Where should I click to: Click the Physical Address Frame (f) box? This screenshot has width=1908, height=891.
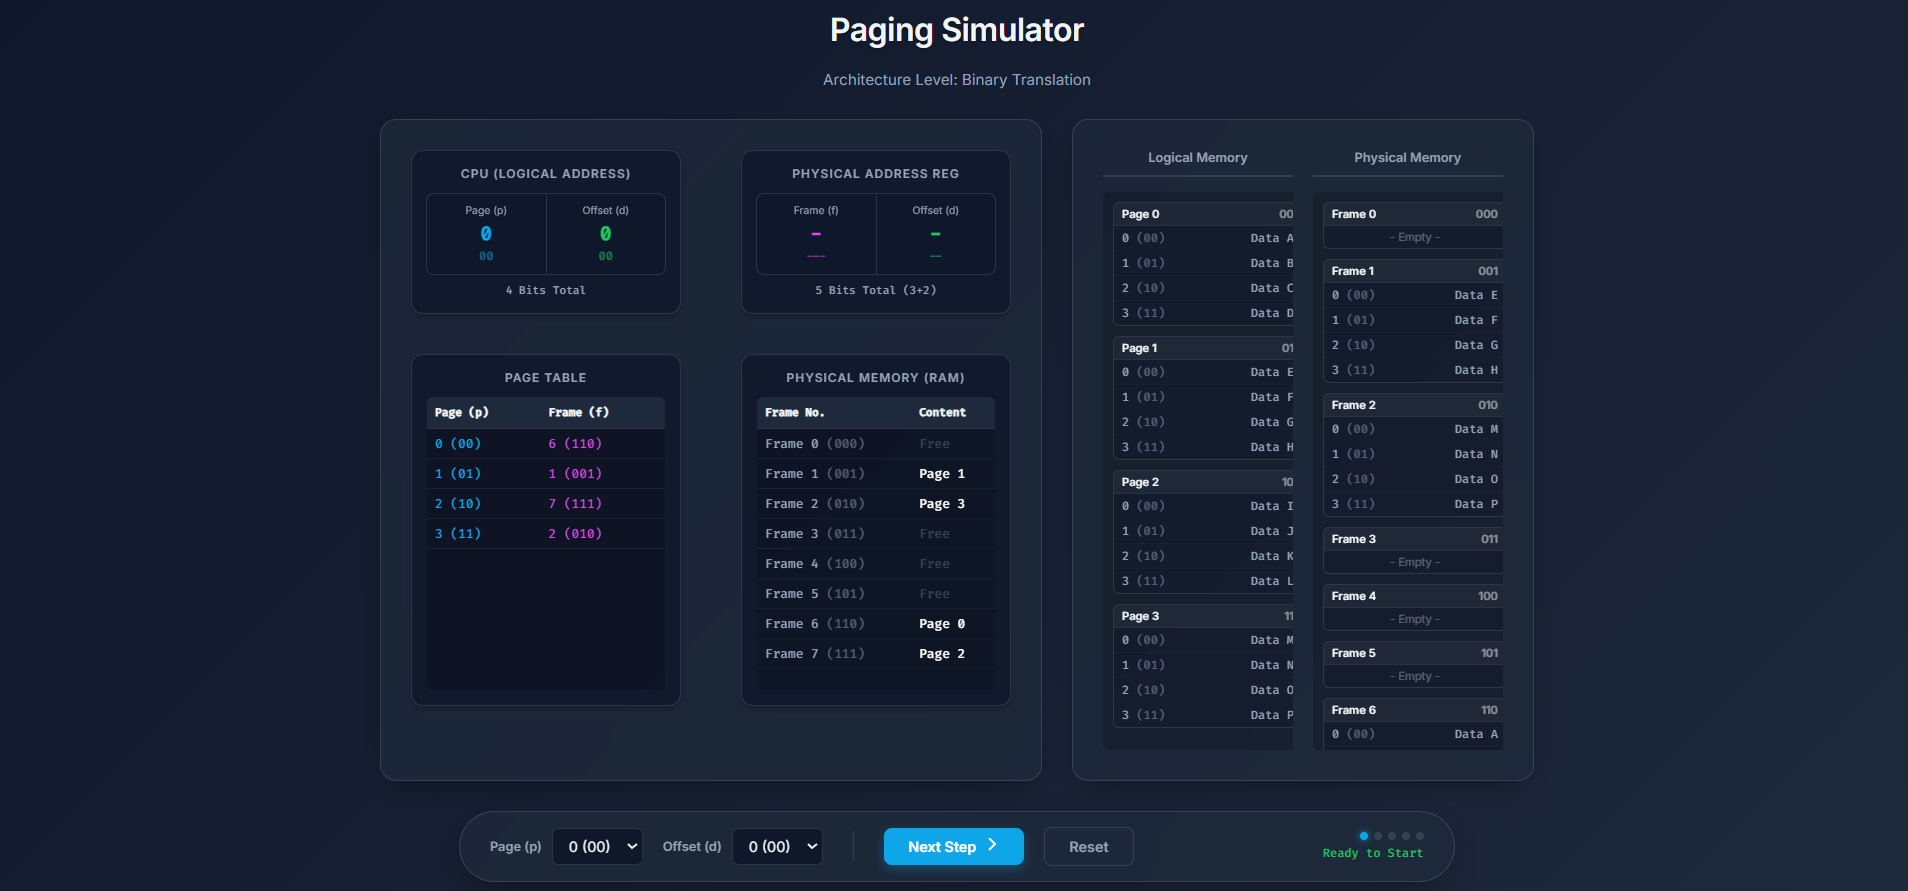(816, 234)
